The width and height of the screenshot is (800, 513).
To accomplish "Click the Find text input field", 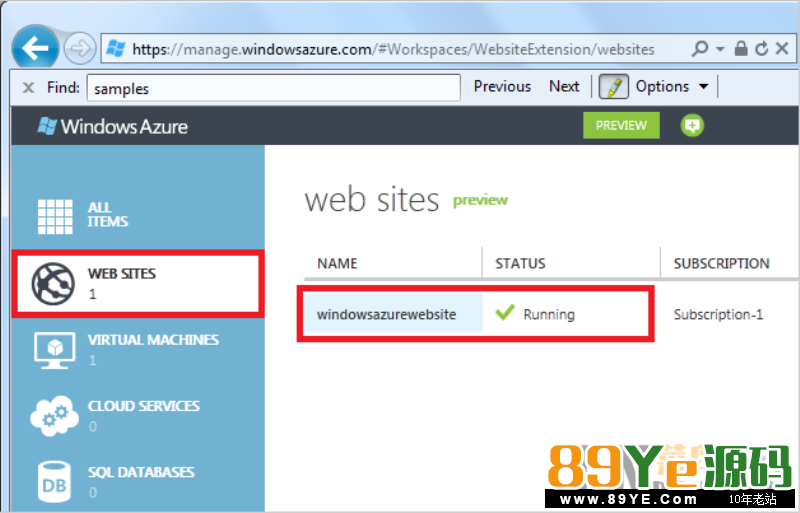I will 273,88.
